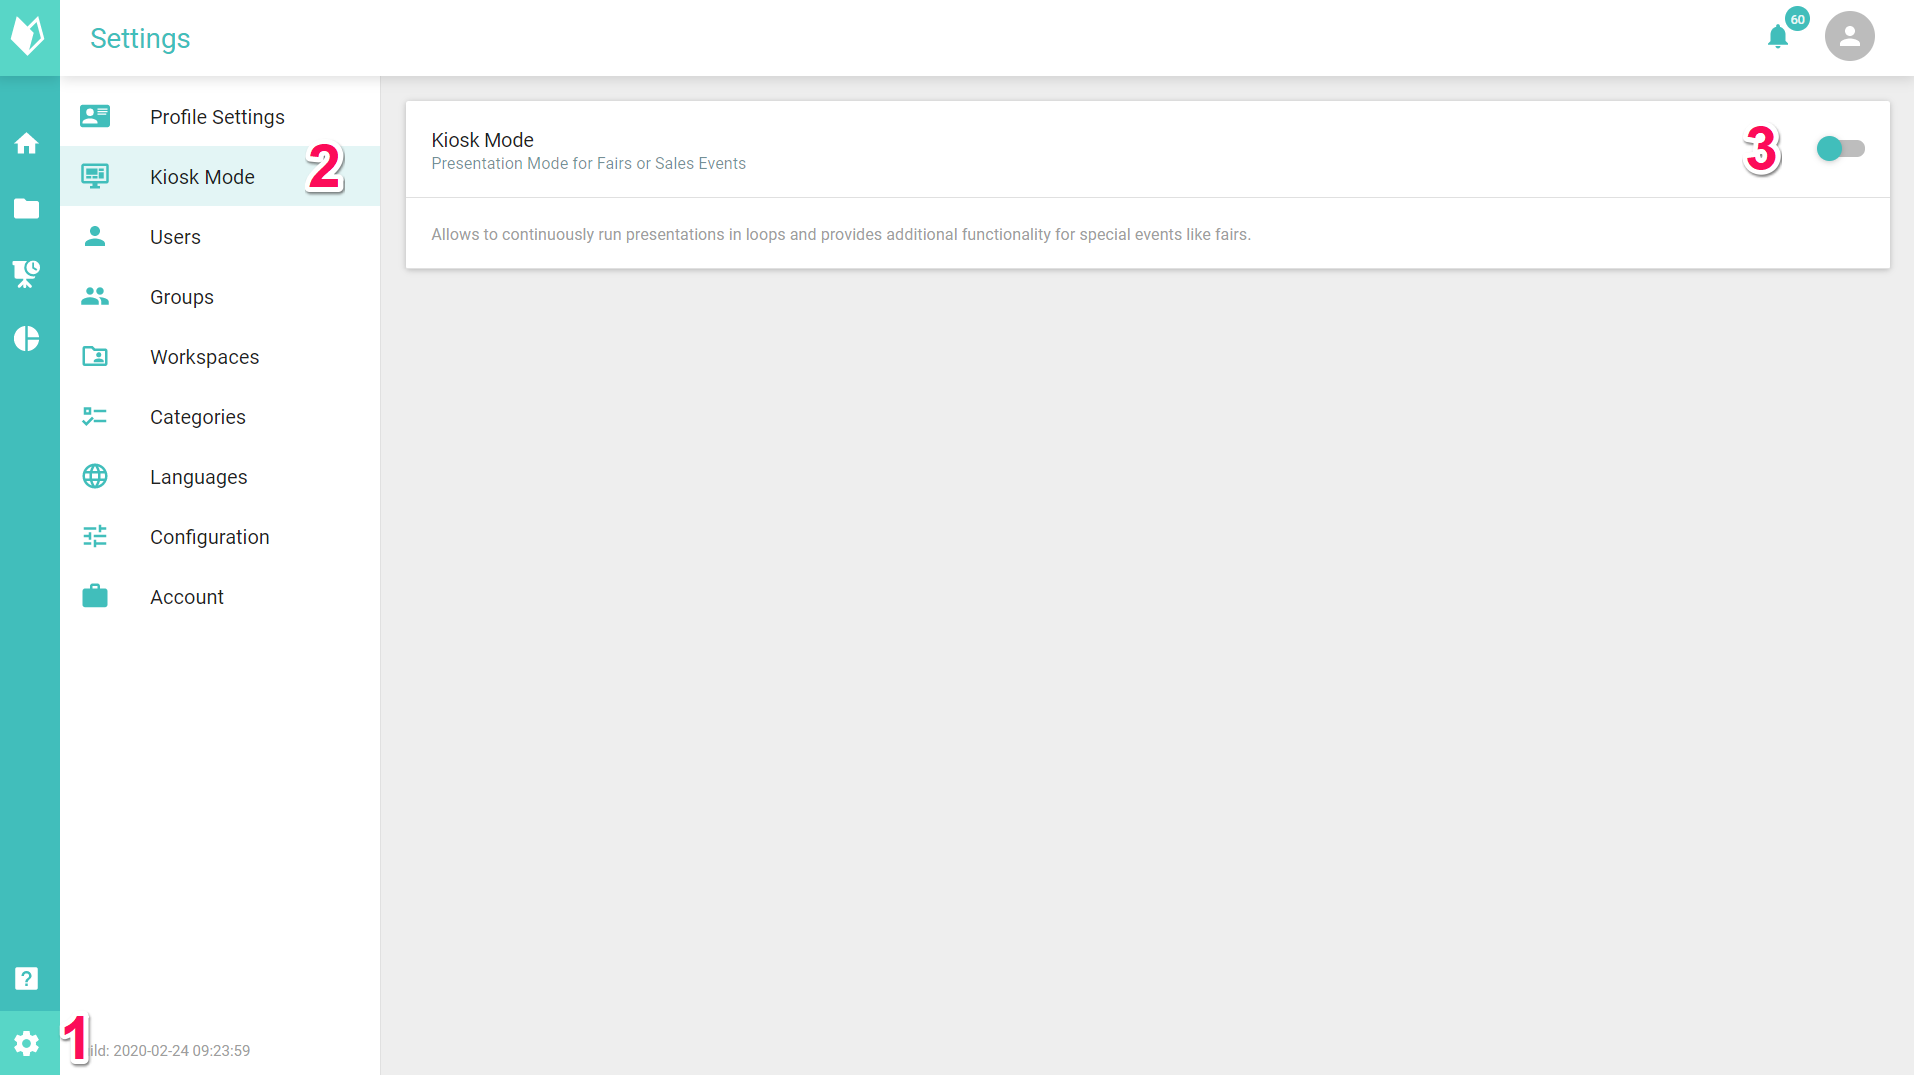The height and width of the screenshot is (1075, 1914).
Task: Open the user avatar account icon
Action: (1849, 37)
